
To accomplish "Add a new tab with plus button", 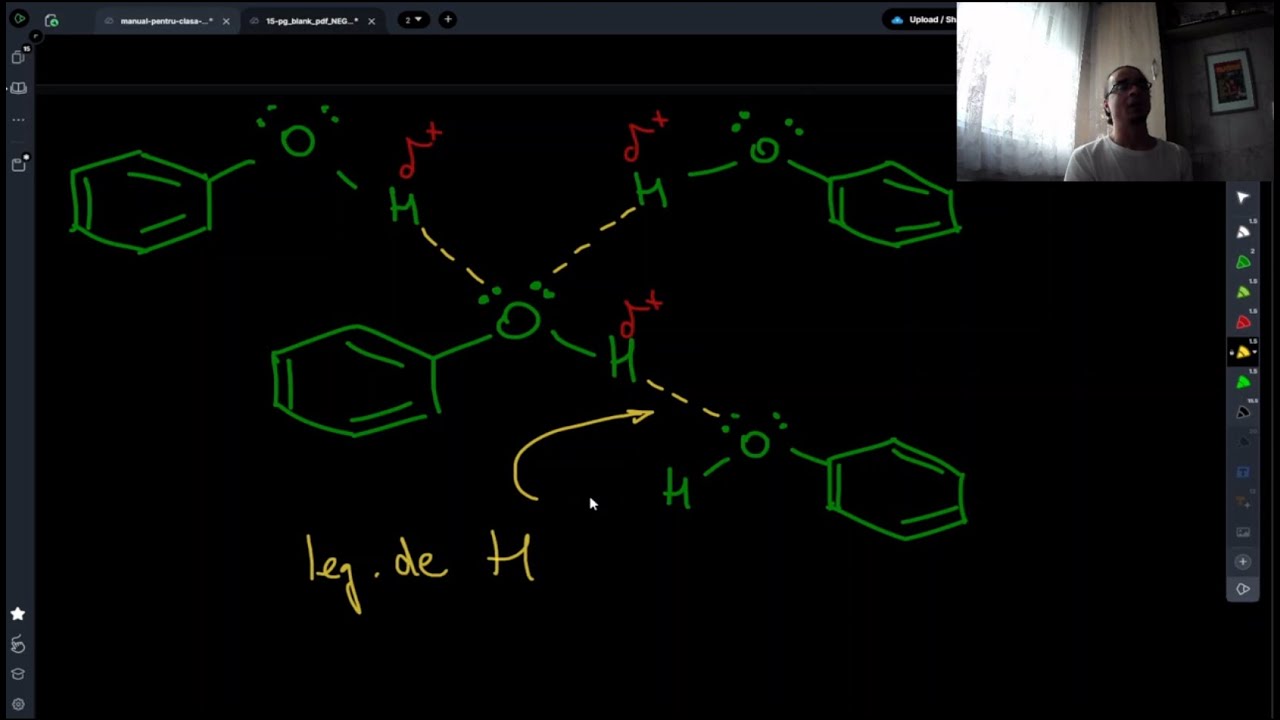I will point(447,19).
